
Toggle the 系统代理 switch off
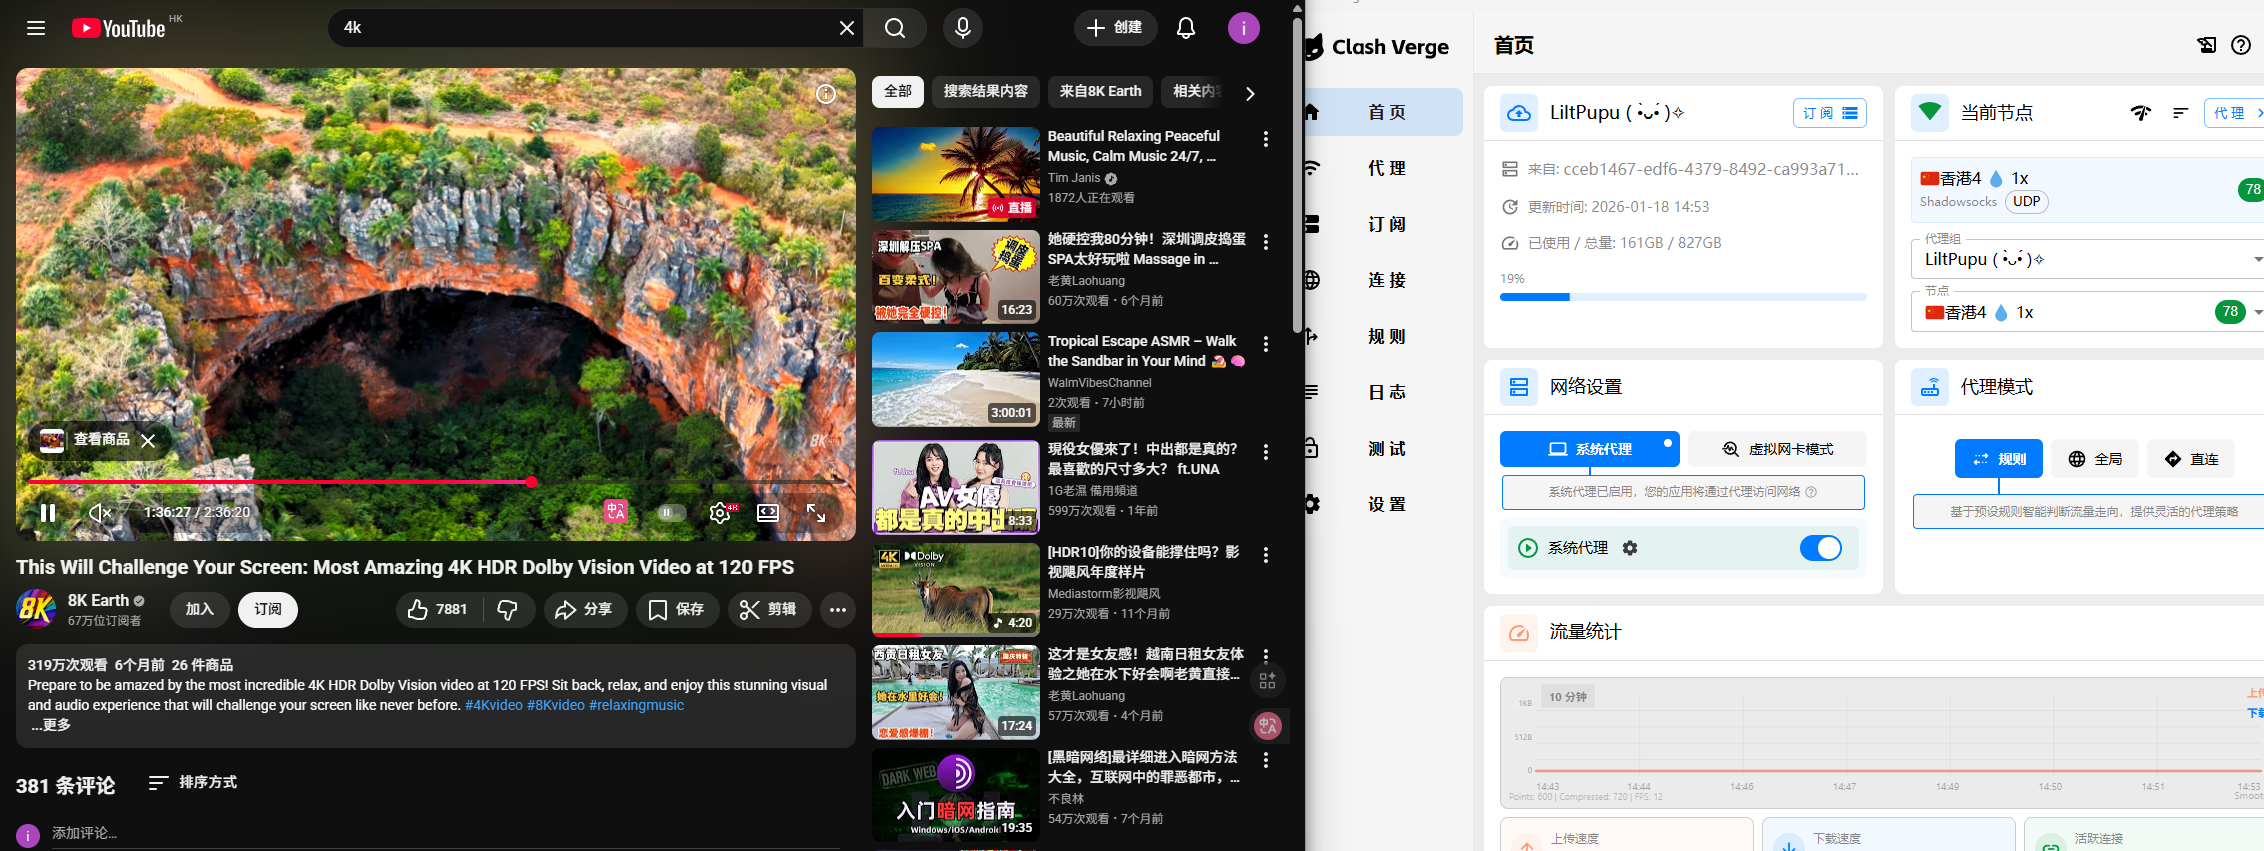pyautogui.click(x=1820, y=548)
